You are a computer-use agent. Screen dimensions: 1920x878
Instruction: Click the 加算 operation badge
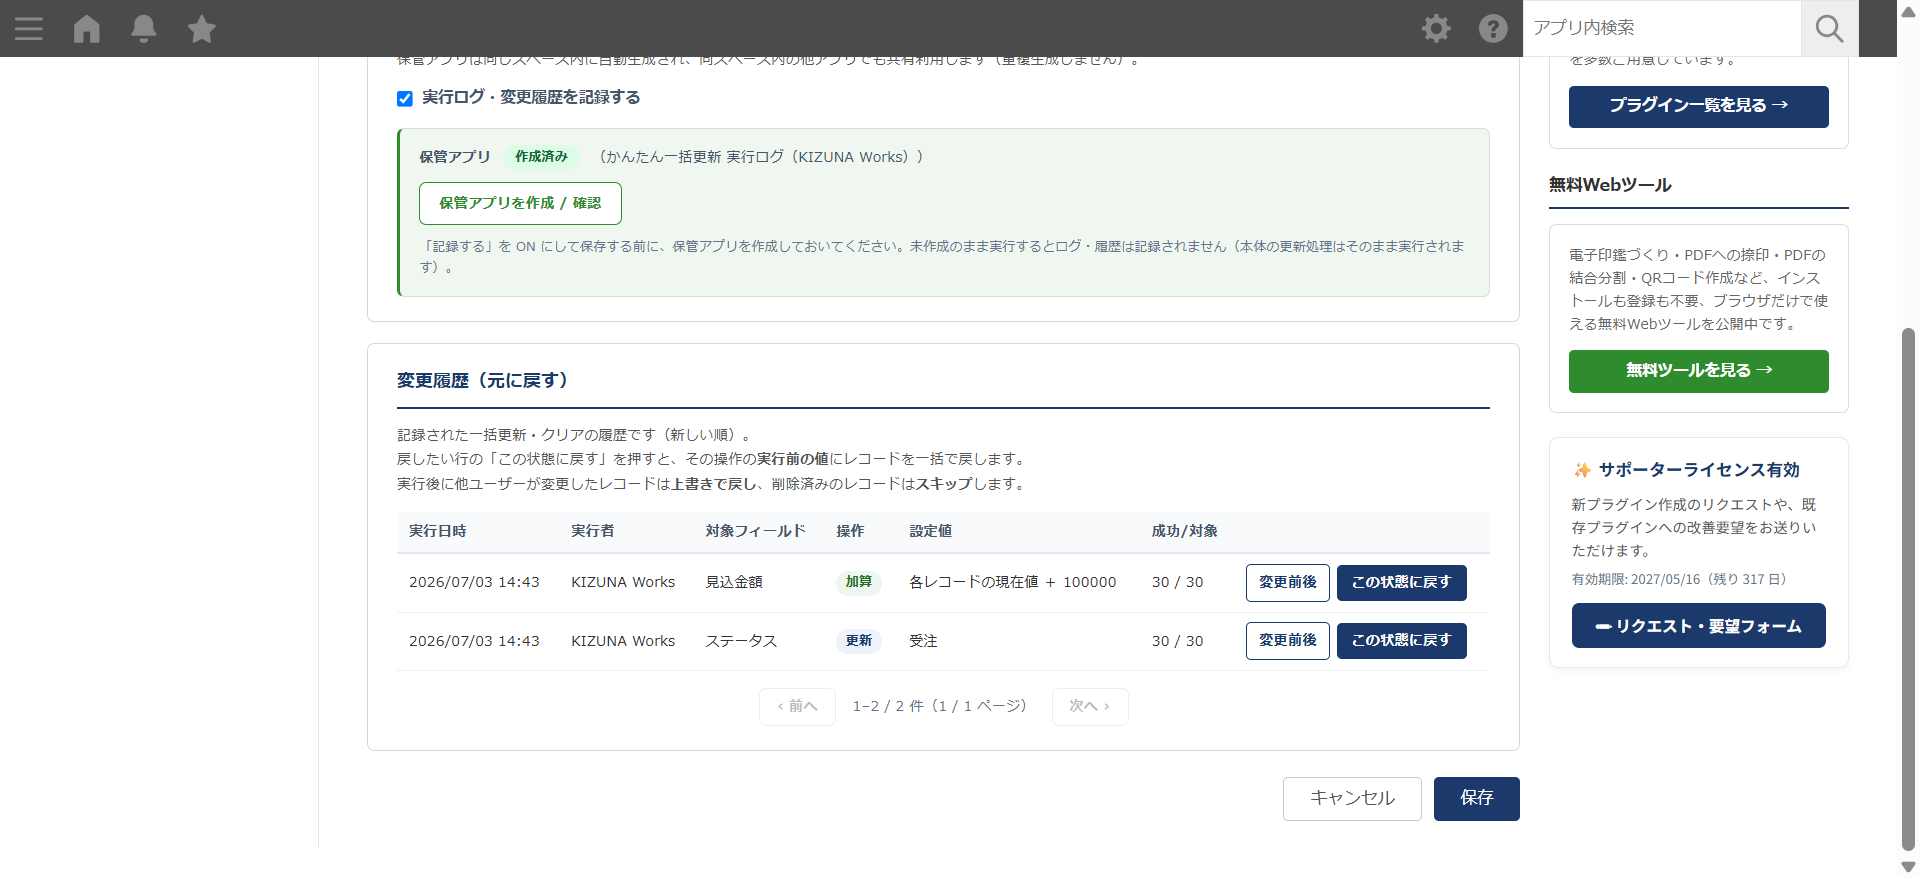[859, 582]
